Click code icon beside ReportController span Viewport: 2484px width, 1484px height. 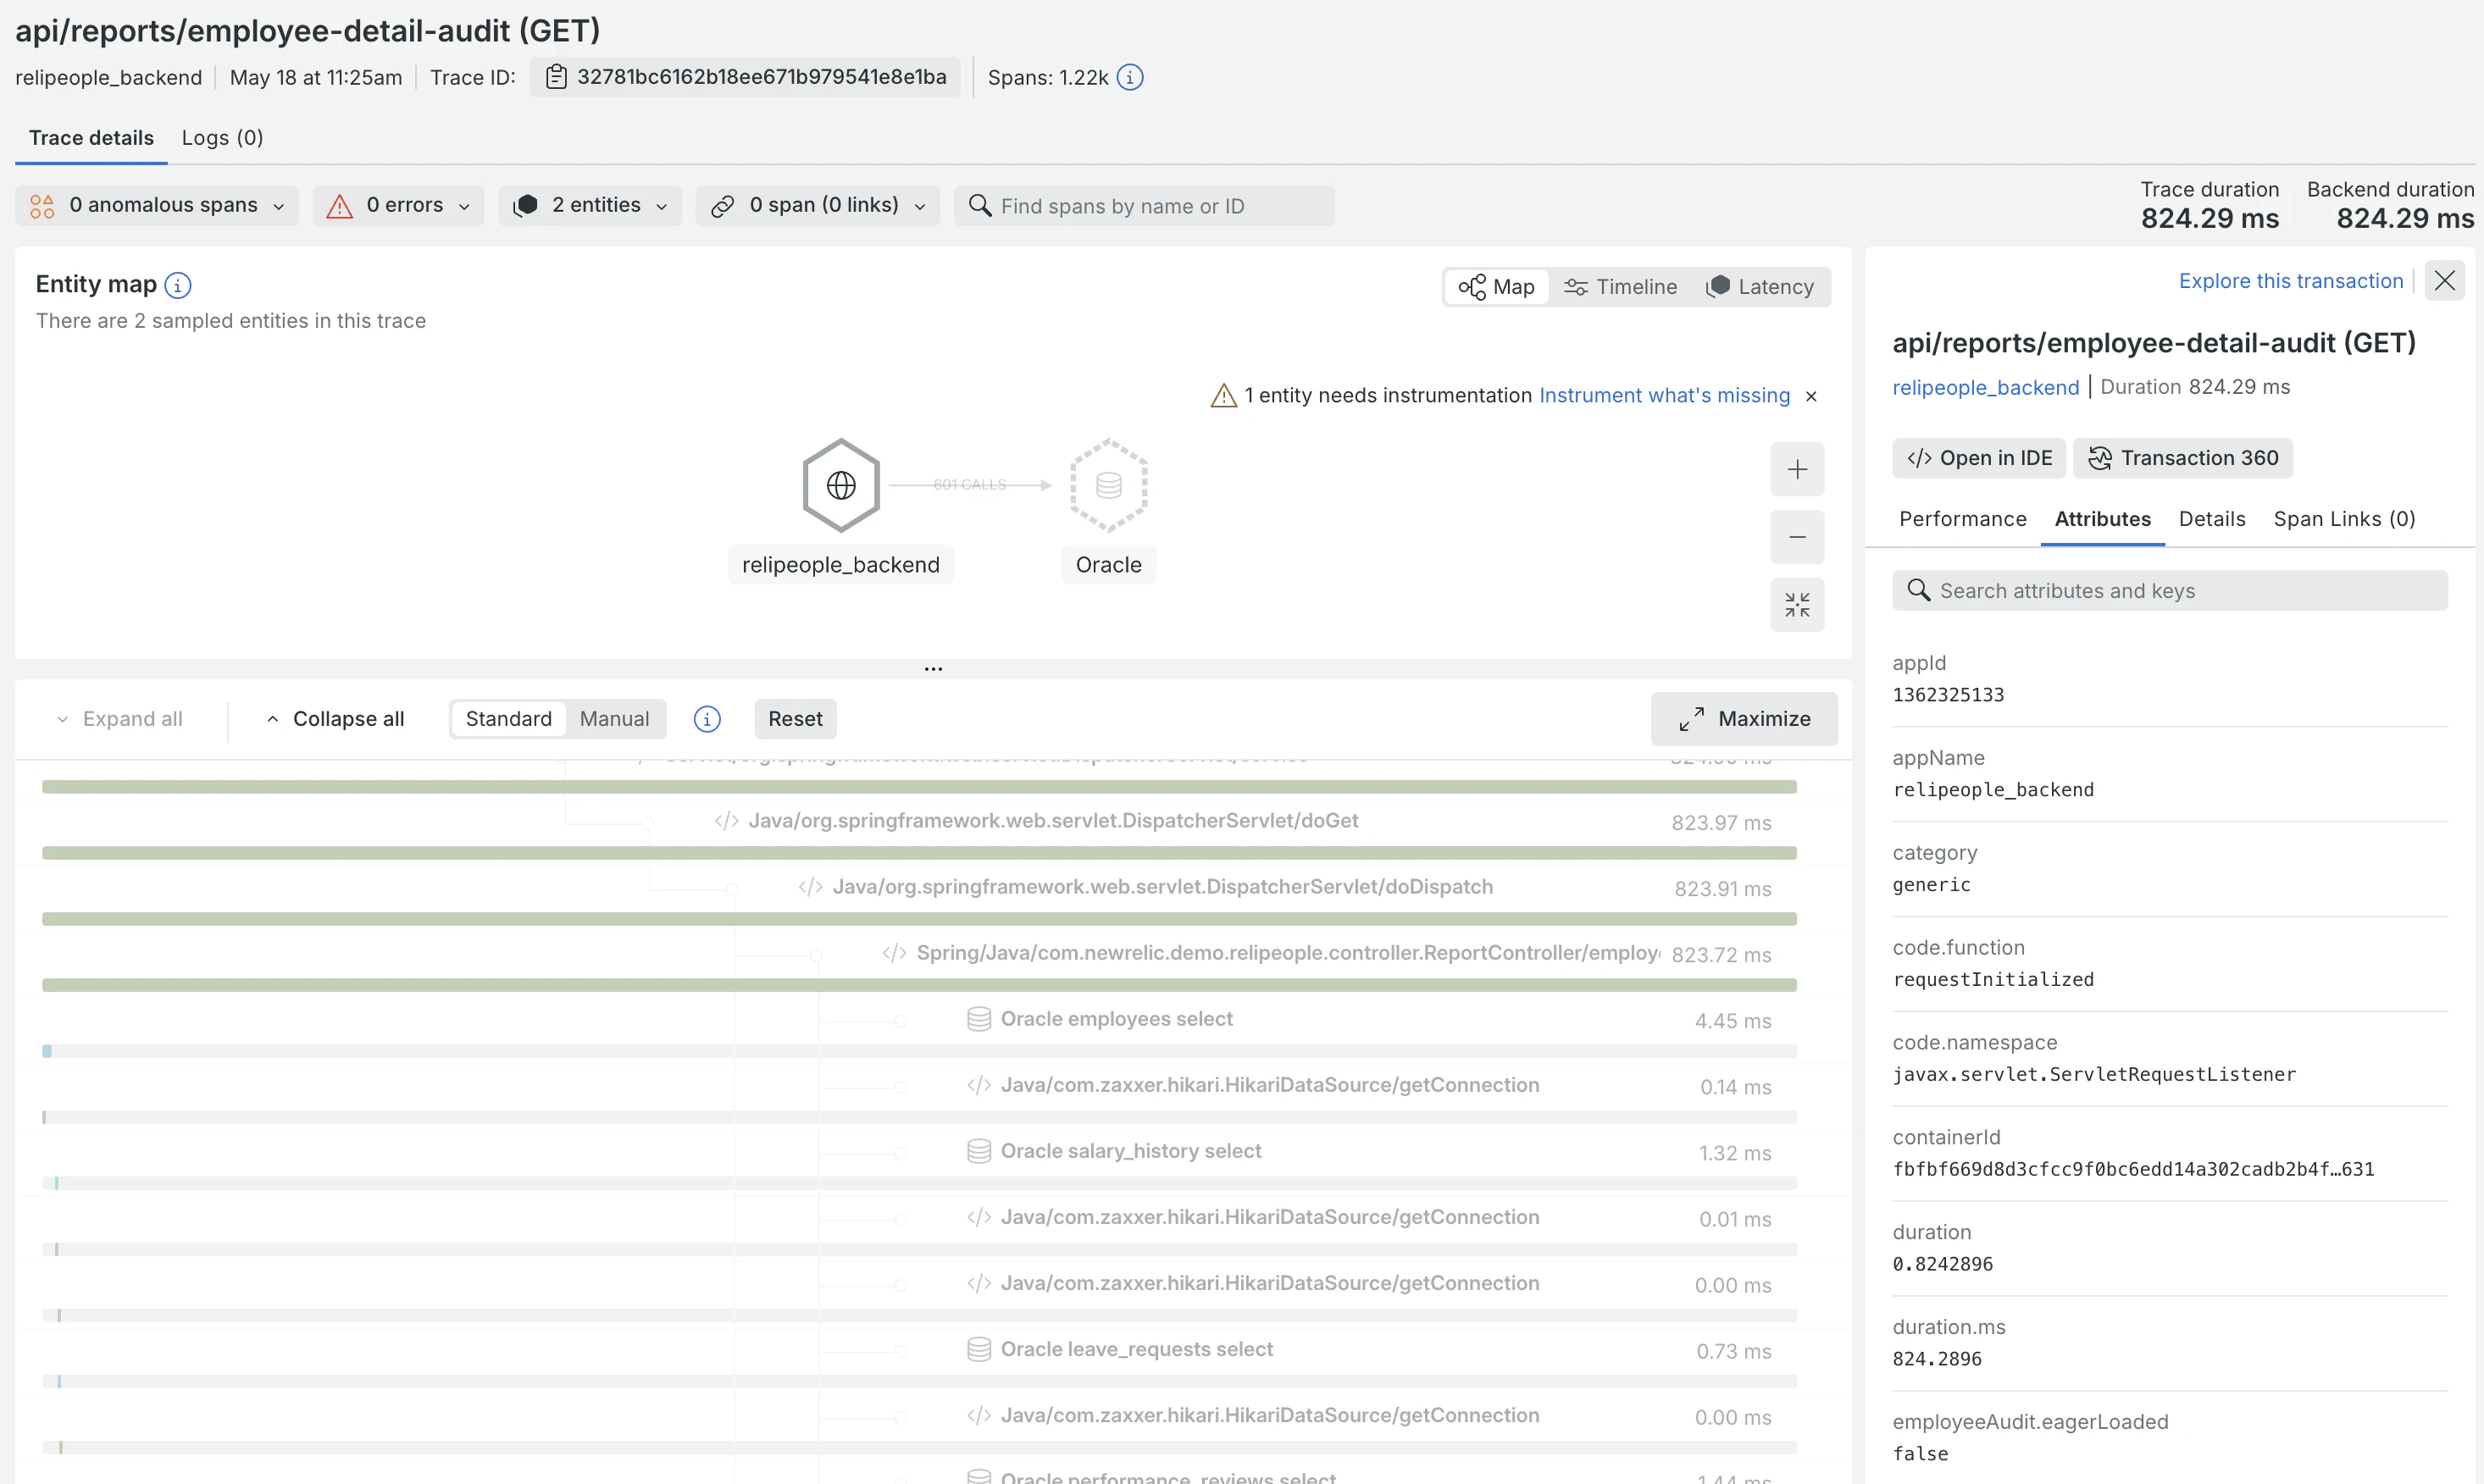pos(895,953)
